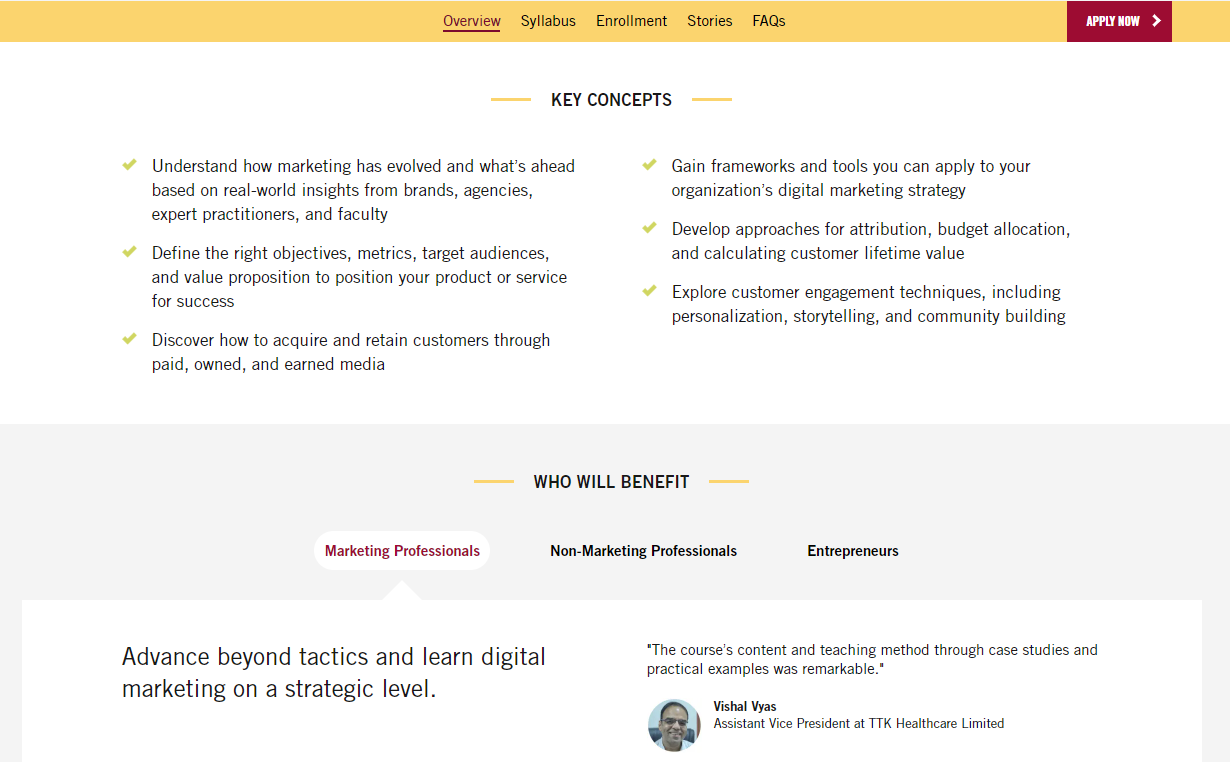Click the Overview link in the navigation
This screenshot has height=762, width=1230.
click(x=471, y=20)
